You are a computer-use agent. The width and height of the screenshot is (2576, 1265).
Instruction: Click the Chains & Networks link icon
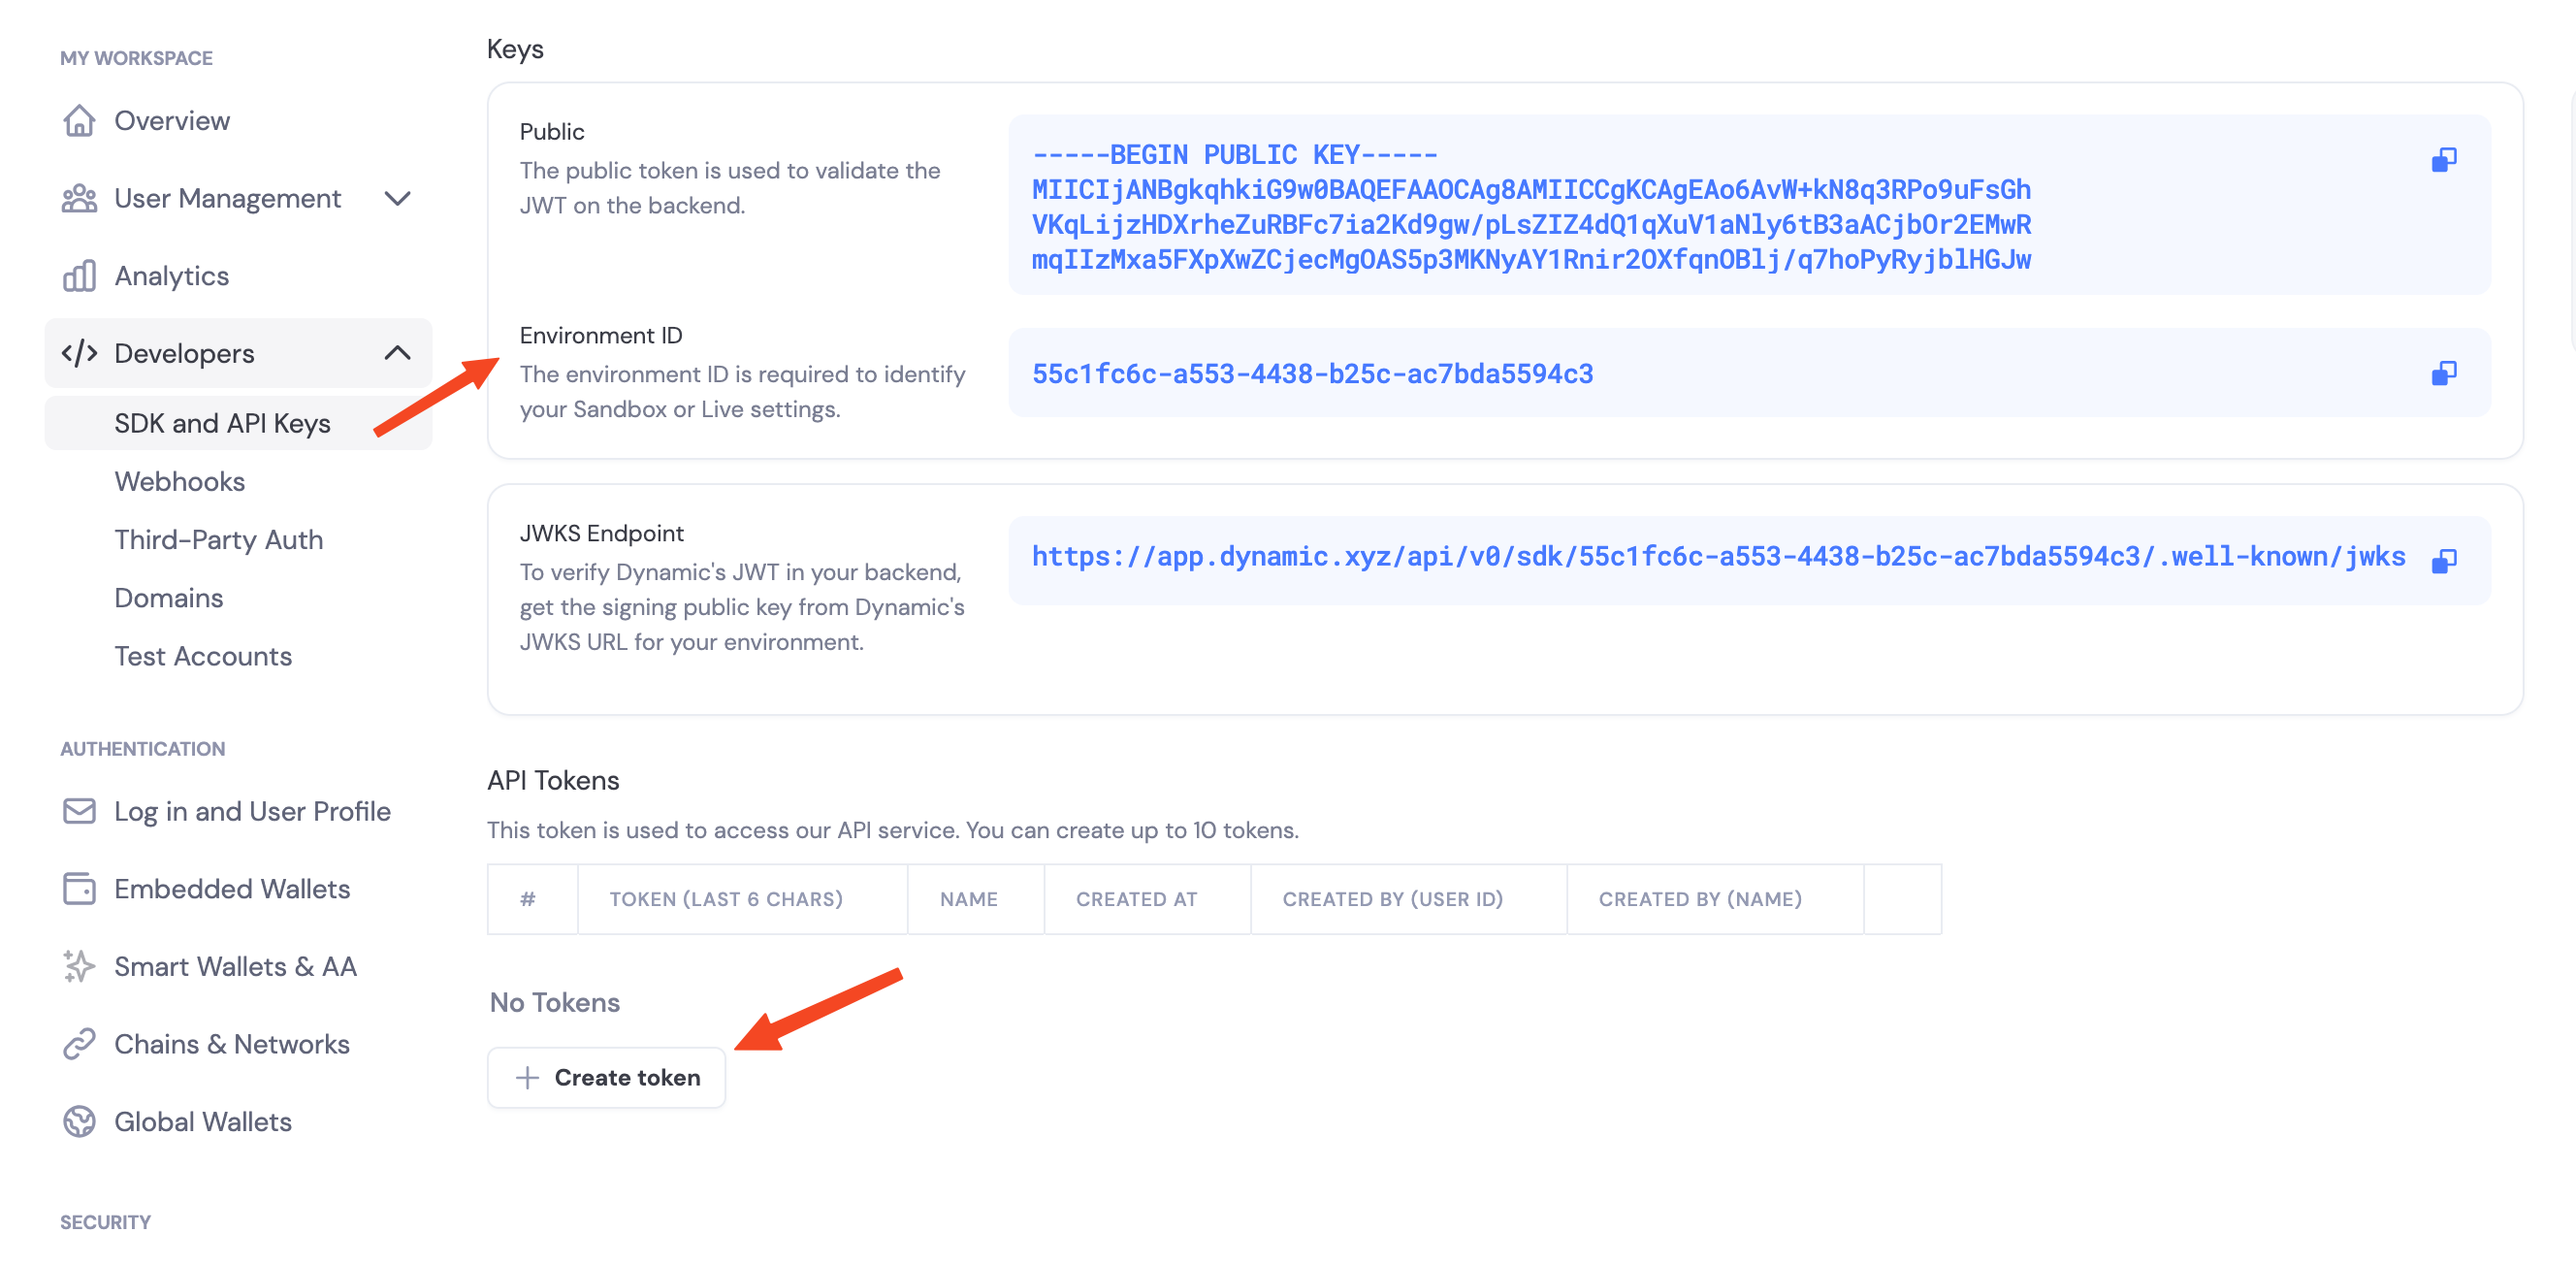click(79, 1044)
